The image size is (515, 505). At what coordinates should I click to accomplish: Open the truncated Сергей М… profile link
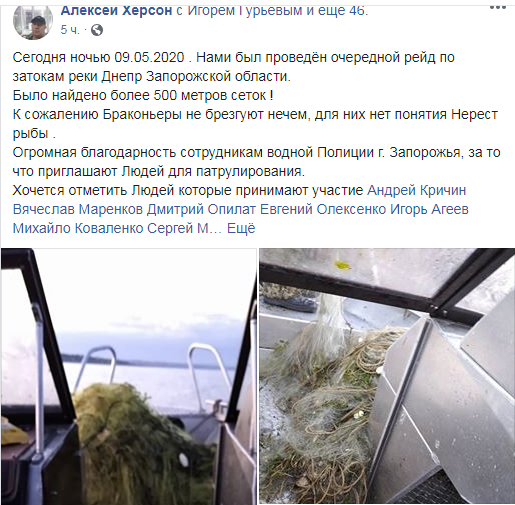pos(184,229)
